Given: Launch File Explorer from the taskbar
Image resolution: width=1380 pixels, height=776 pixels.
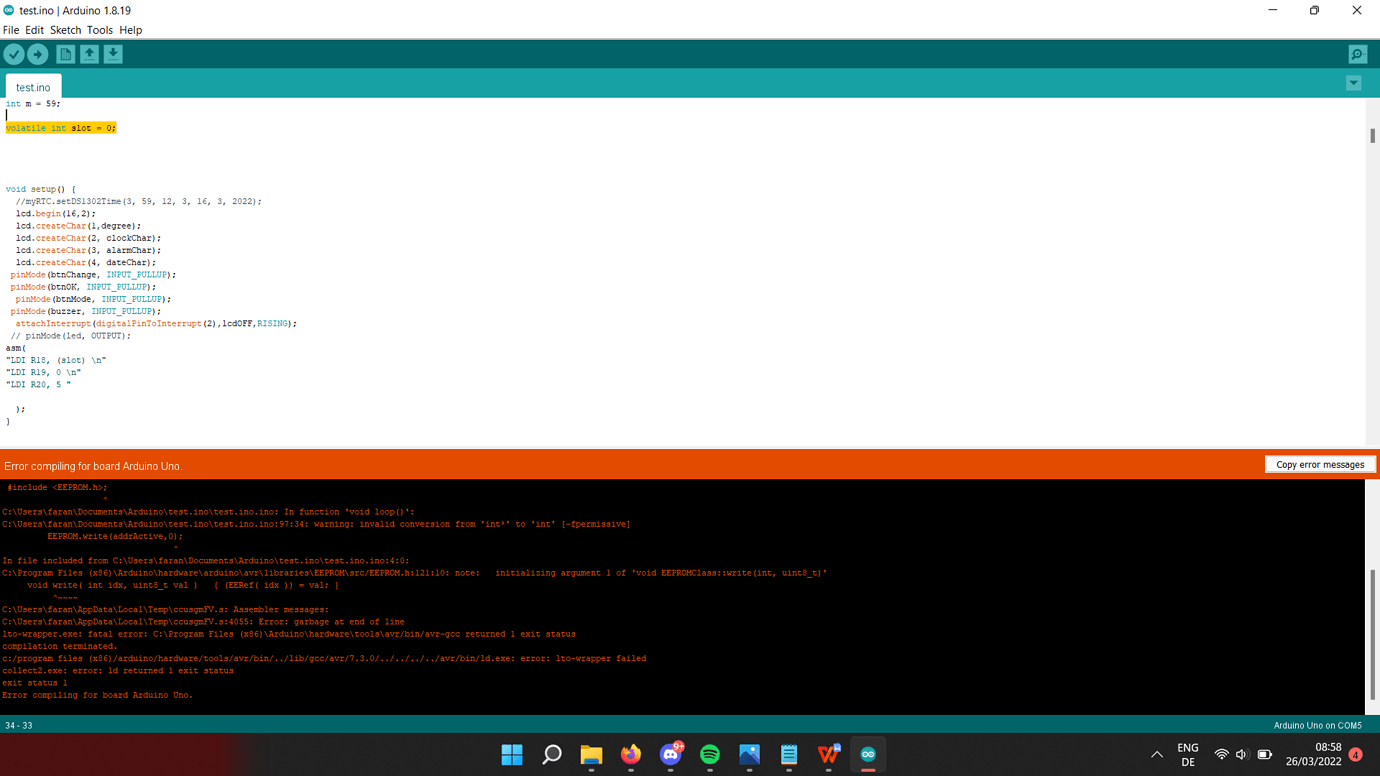Looking at the screenshot, I should 591,755.
